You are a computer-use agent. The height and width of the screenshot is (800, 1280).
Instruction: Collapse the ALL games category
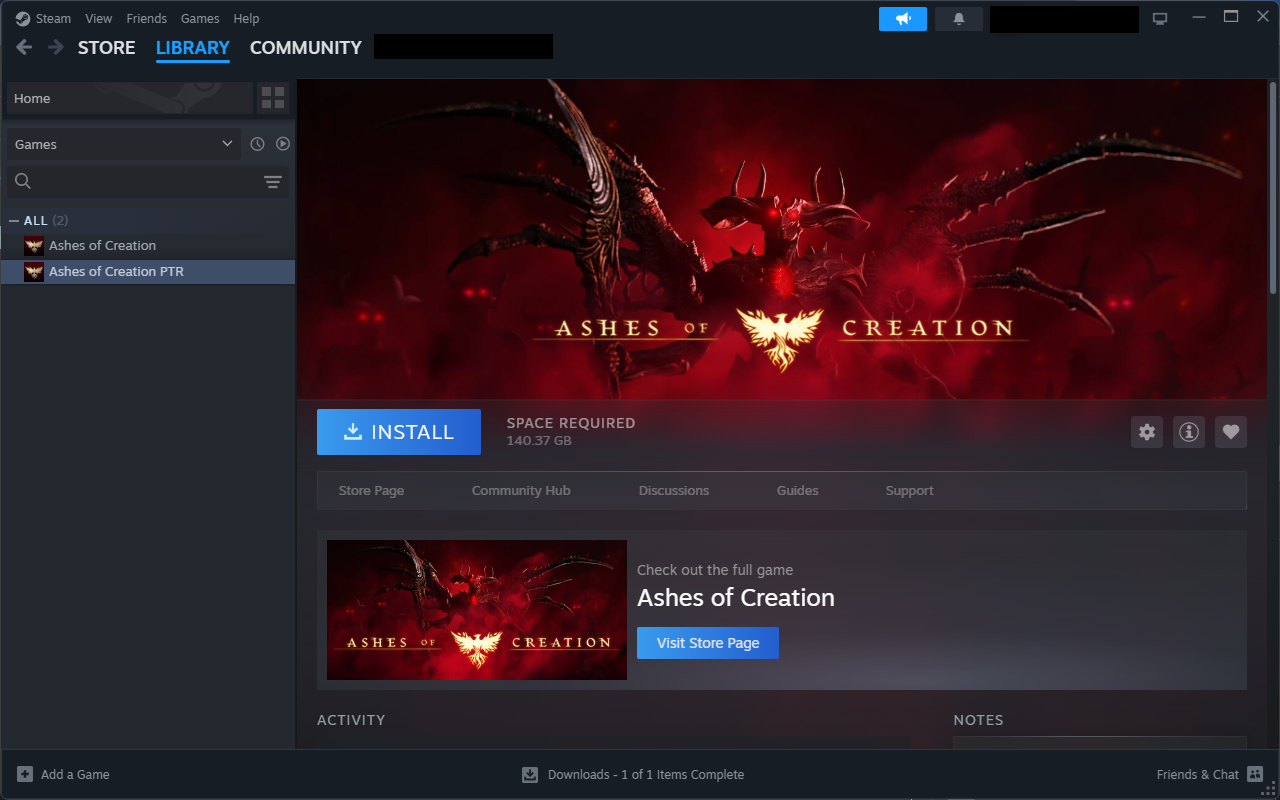[x=14, y=221]
